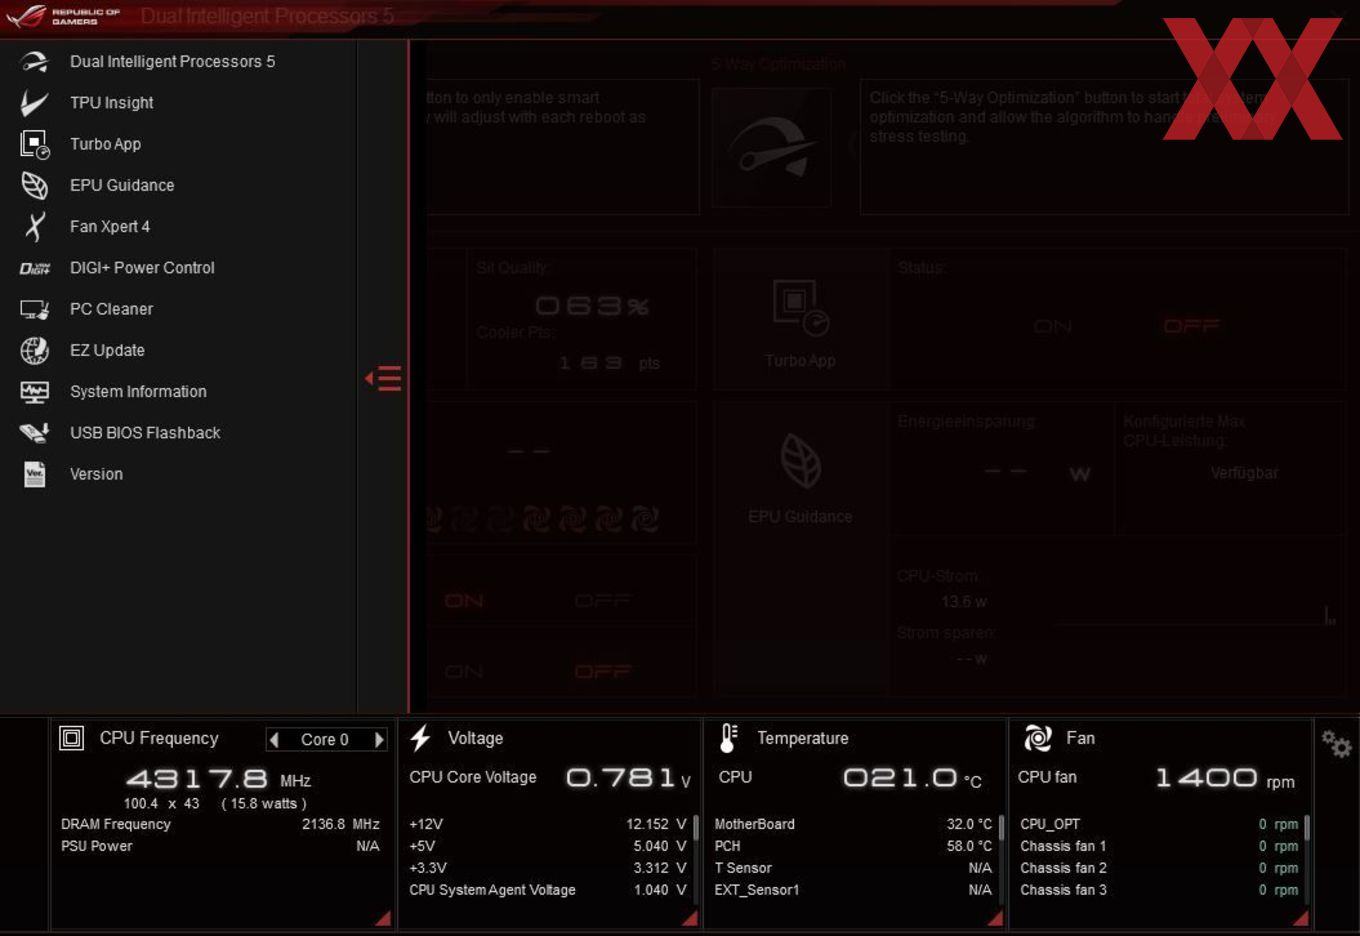The image size is (1360, 936).
Task: Open PC Cleaner menu entry
Action: coord(111,309)
